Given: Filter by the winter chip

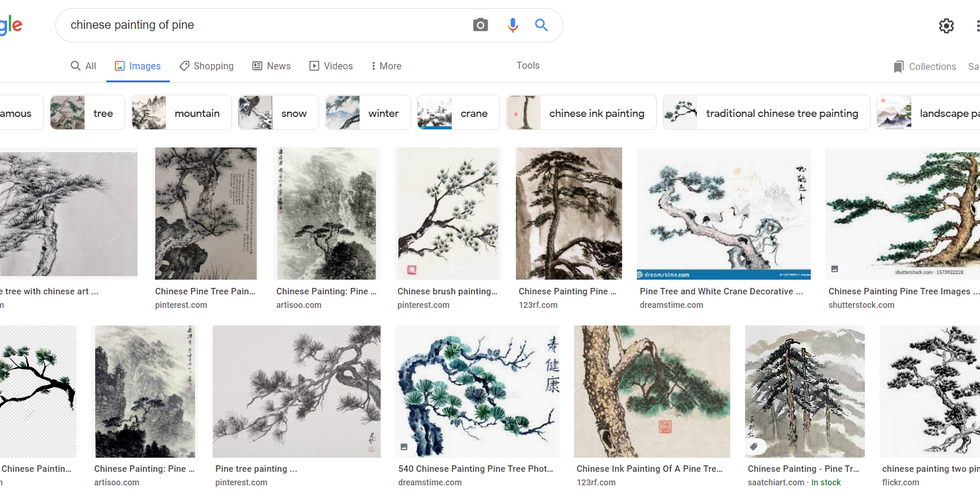Looking at the screenshot, I should 368,112.
